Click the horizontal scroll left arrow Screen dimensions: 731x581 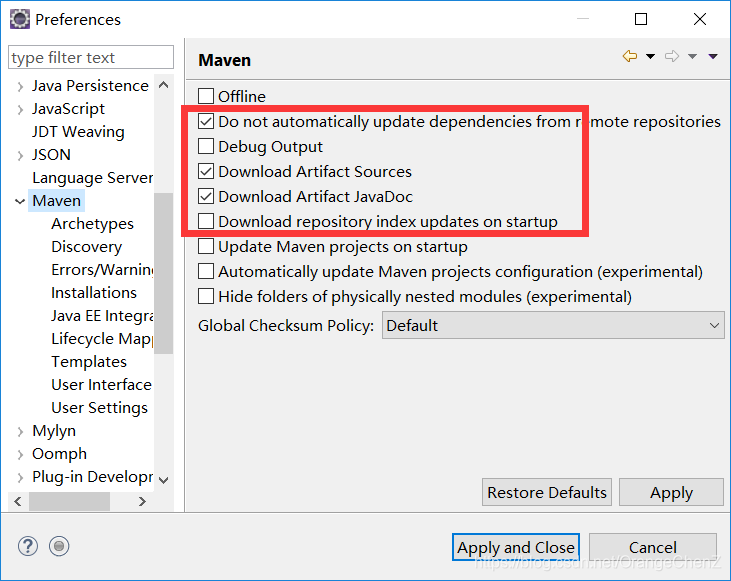[18, 501]
